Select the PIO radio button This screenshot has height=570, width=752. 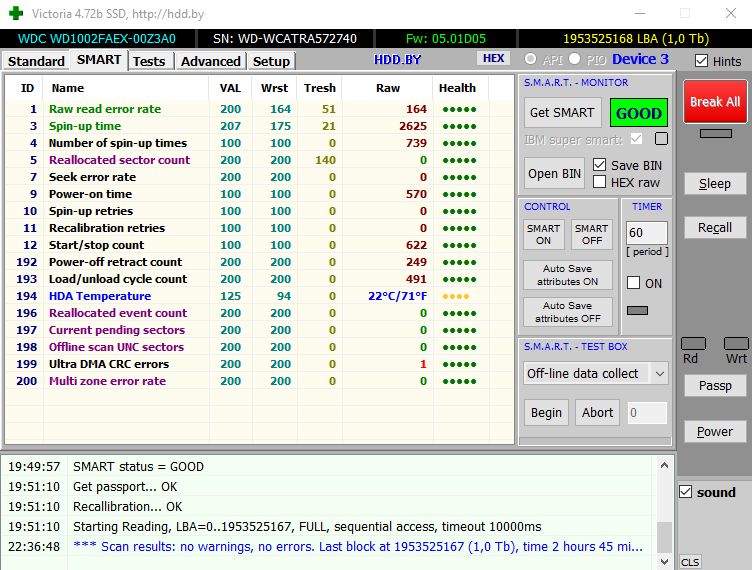click(x=575, y=59)
